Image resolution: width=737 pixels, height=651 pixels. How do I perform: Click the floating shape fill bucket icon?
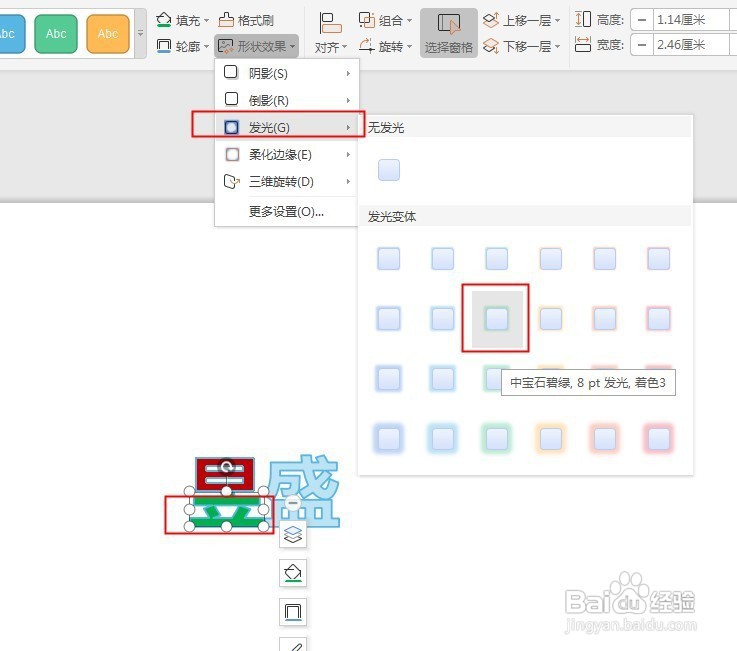tap(293, 573)
